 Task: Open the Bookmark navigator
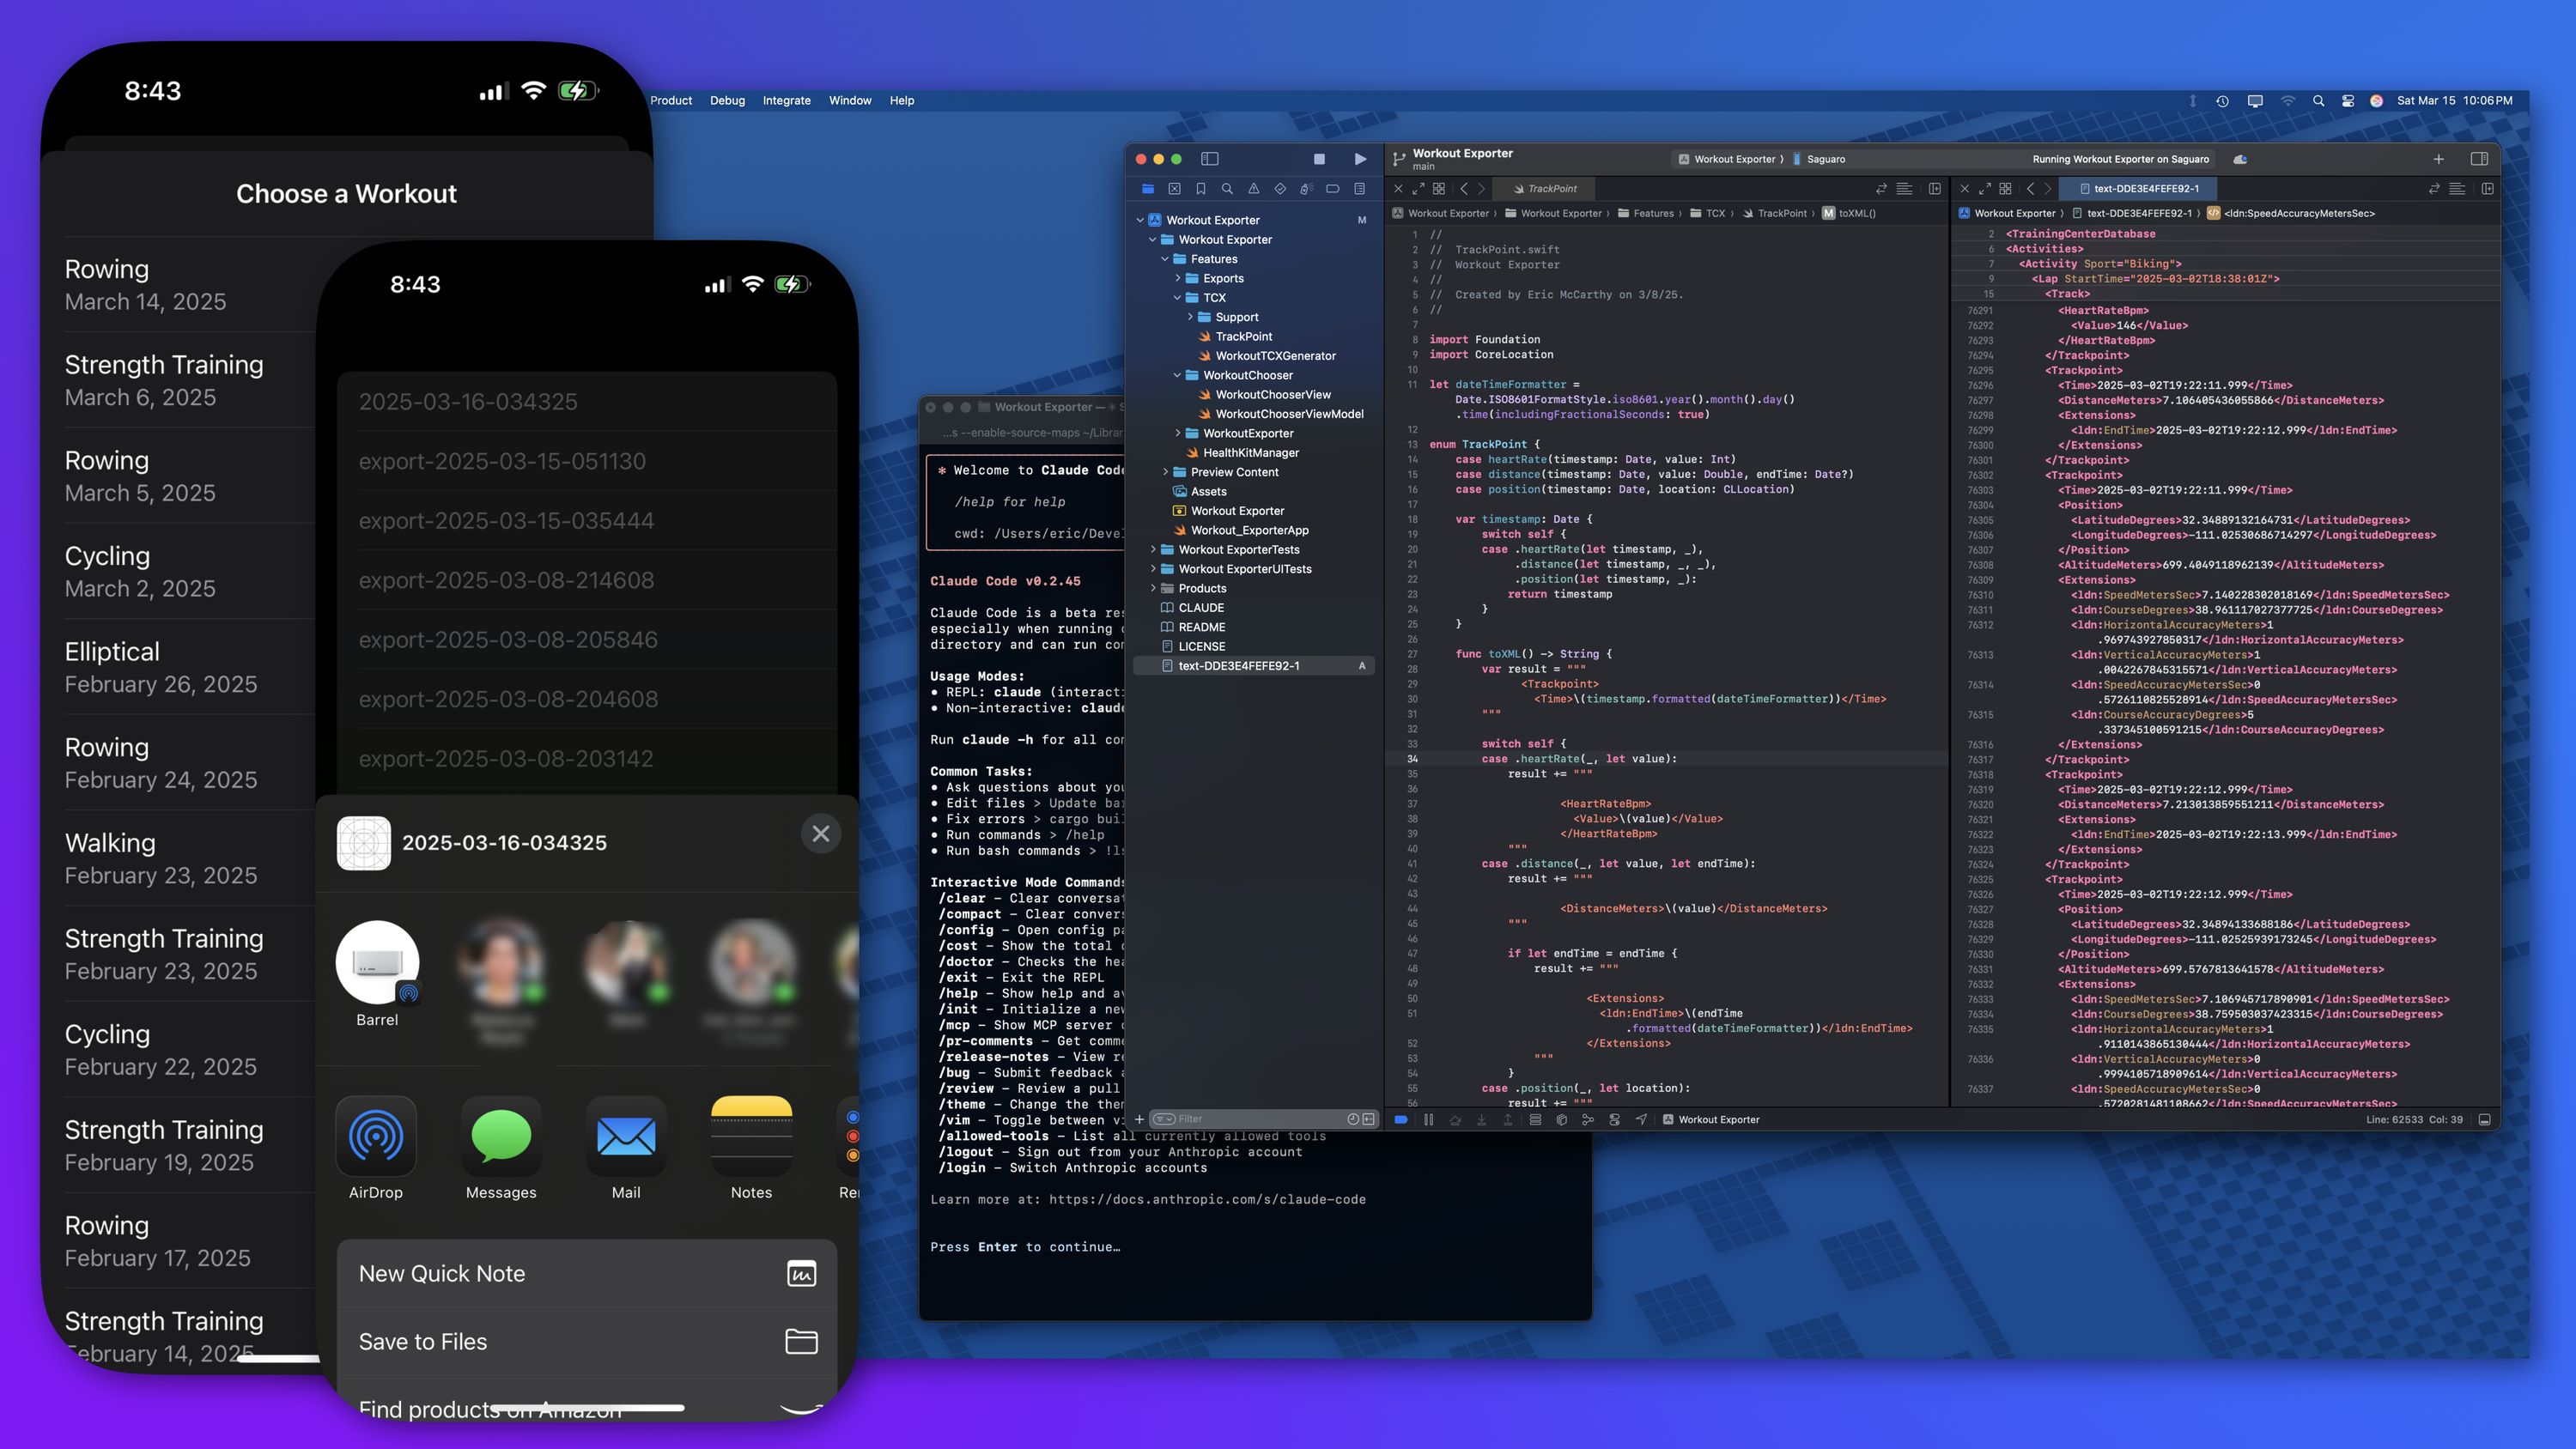[x=1201, y=189]
